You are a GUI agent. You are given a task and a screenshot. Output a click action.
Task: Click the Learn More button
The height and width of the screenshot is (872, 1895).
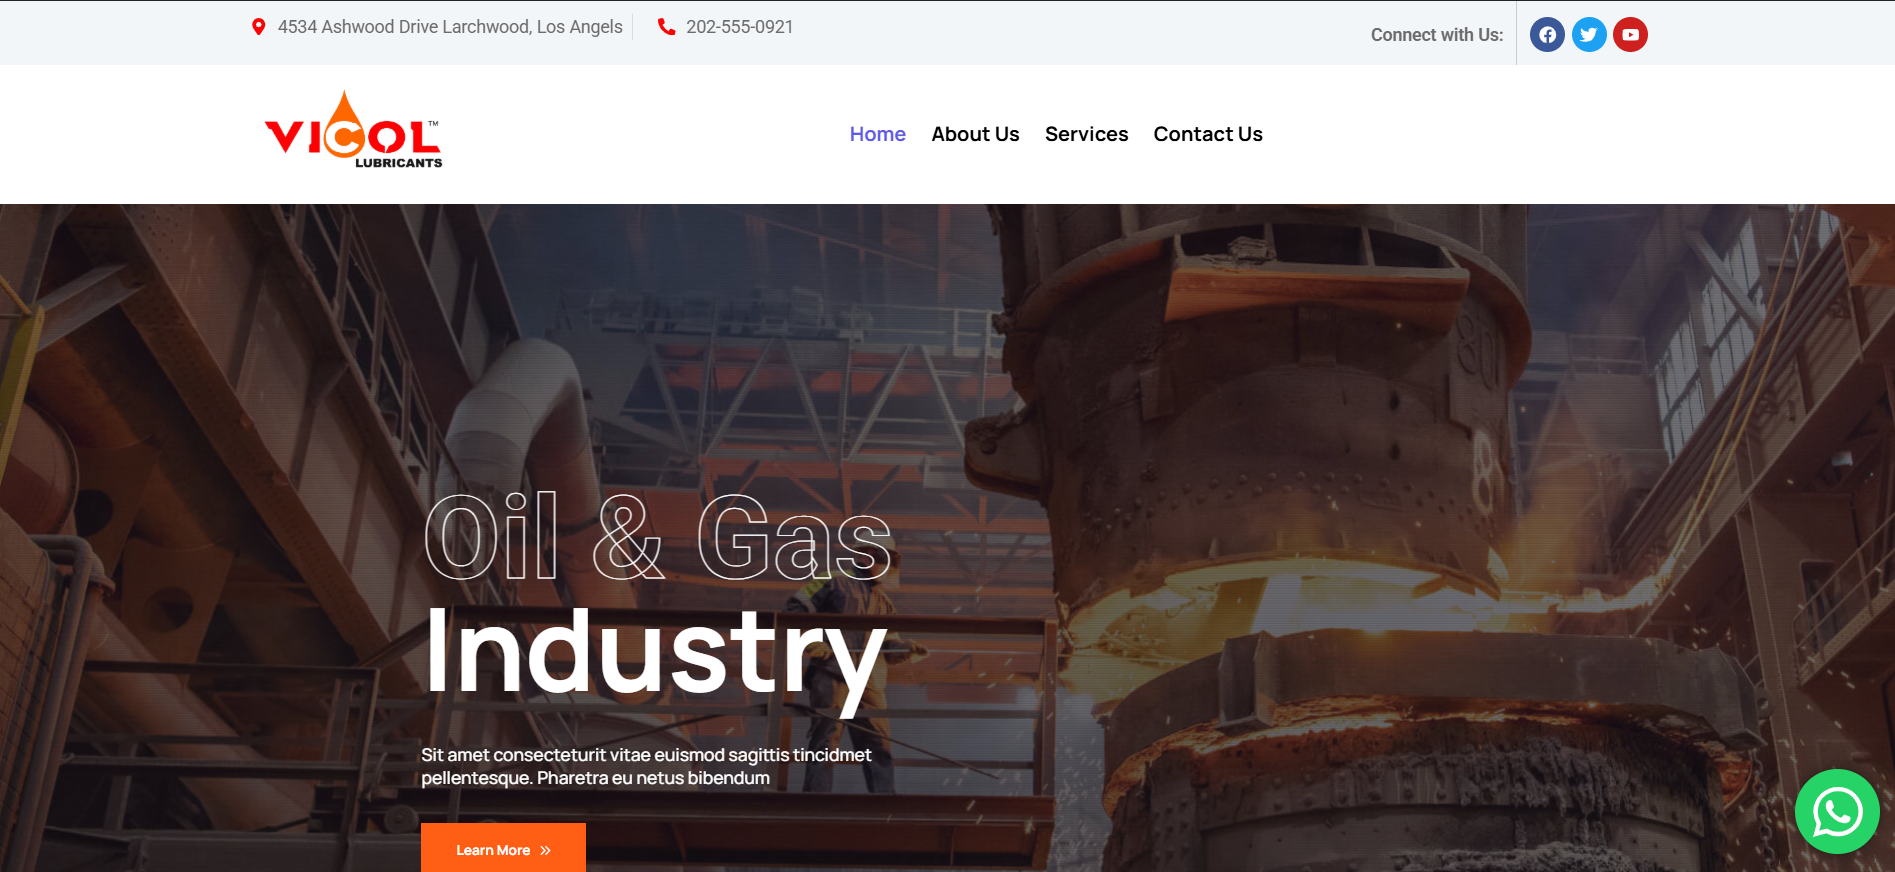click(503, 848)
